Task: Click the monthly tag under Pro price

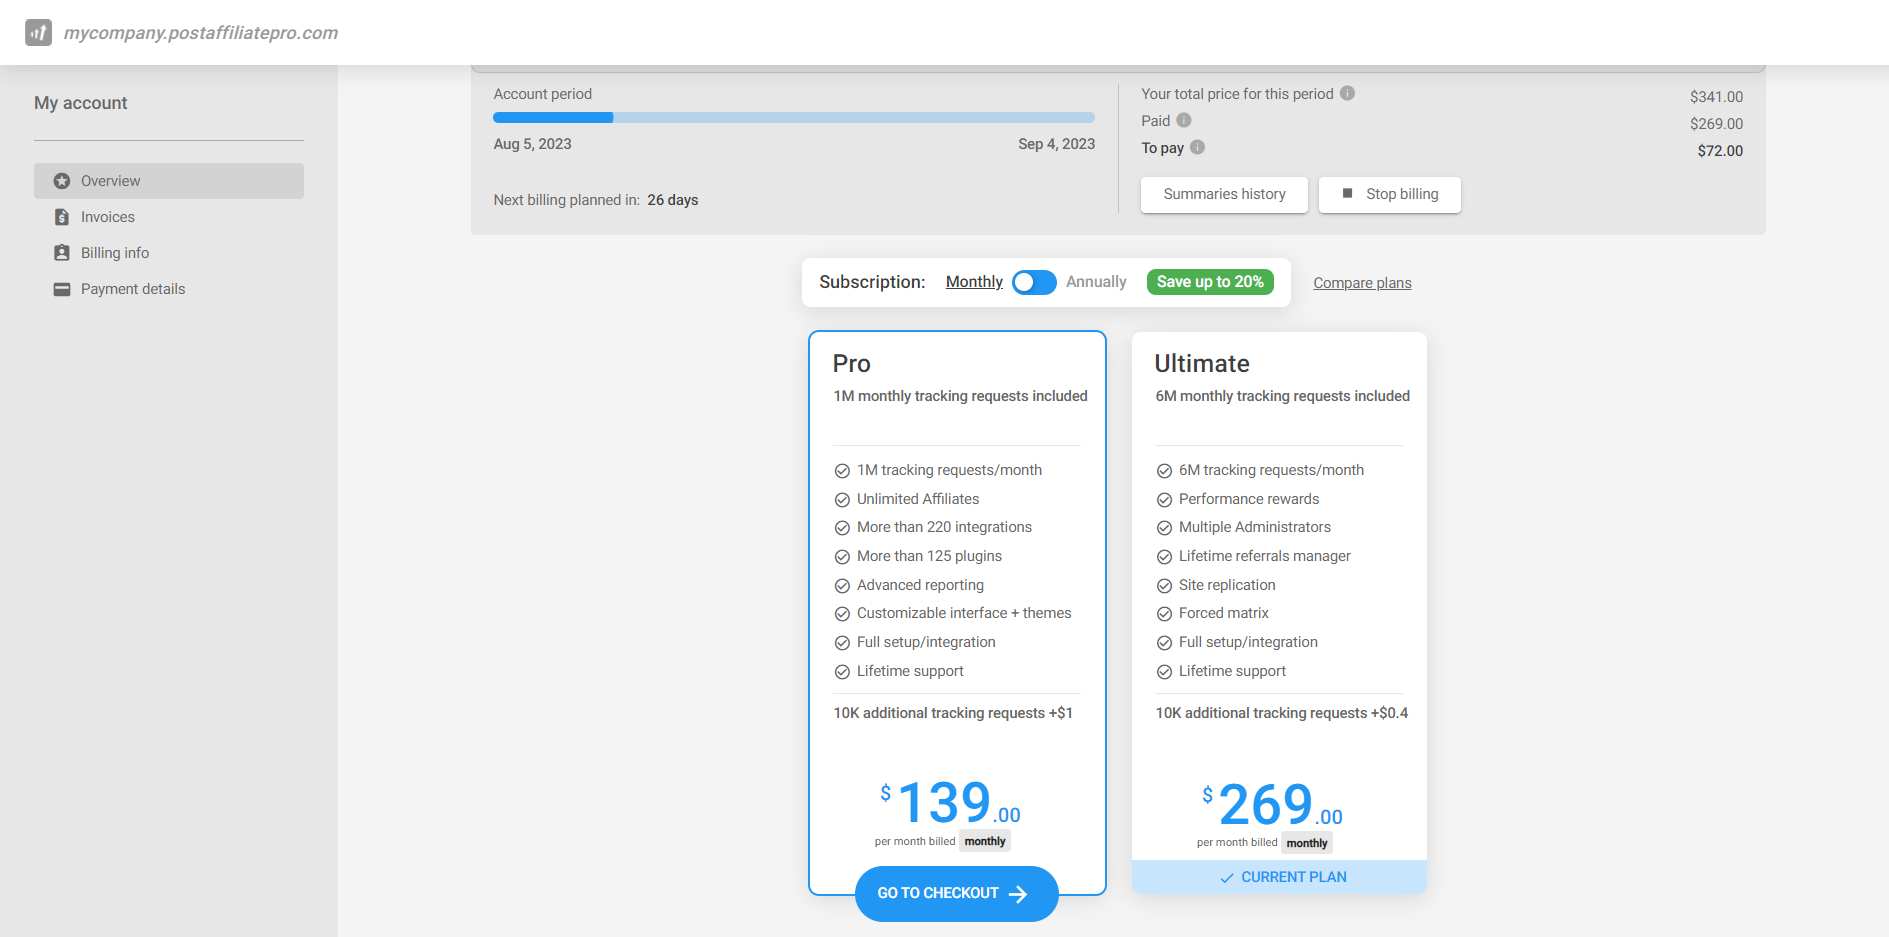Action: [985, 841]
